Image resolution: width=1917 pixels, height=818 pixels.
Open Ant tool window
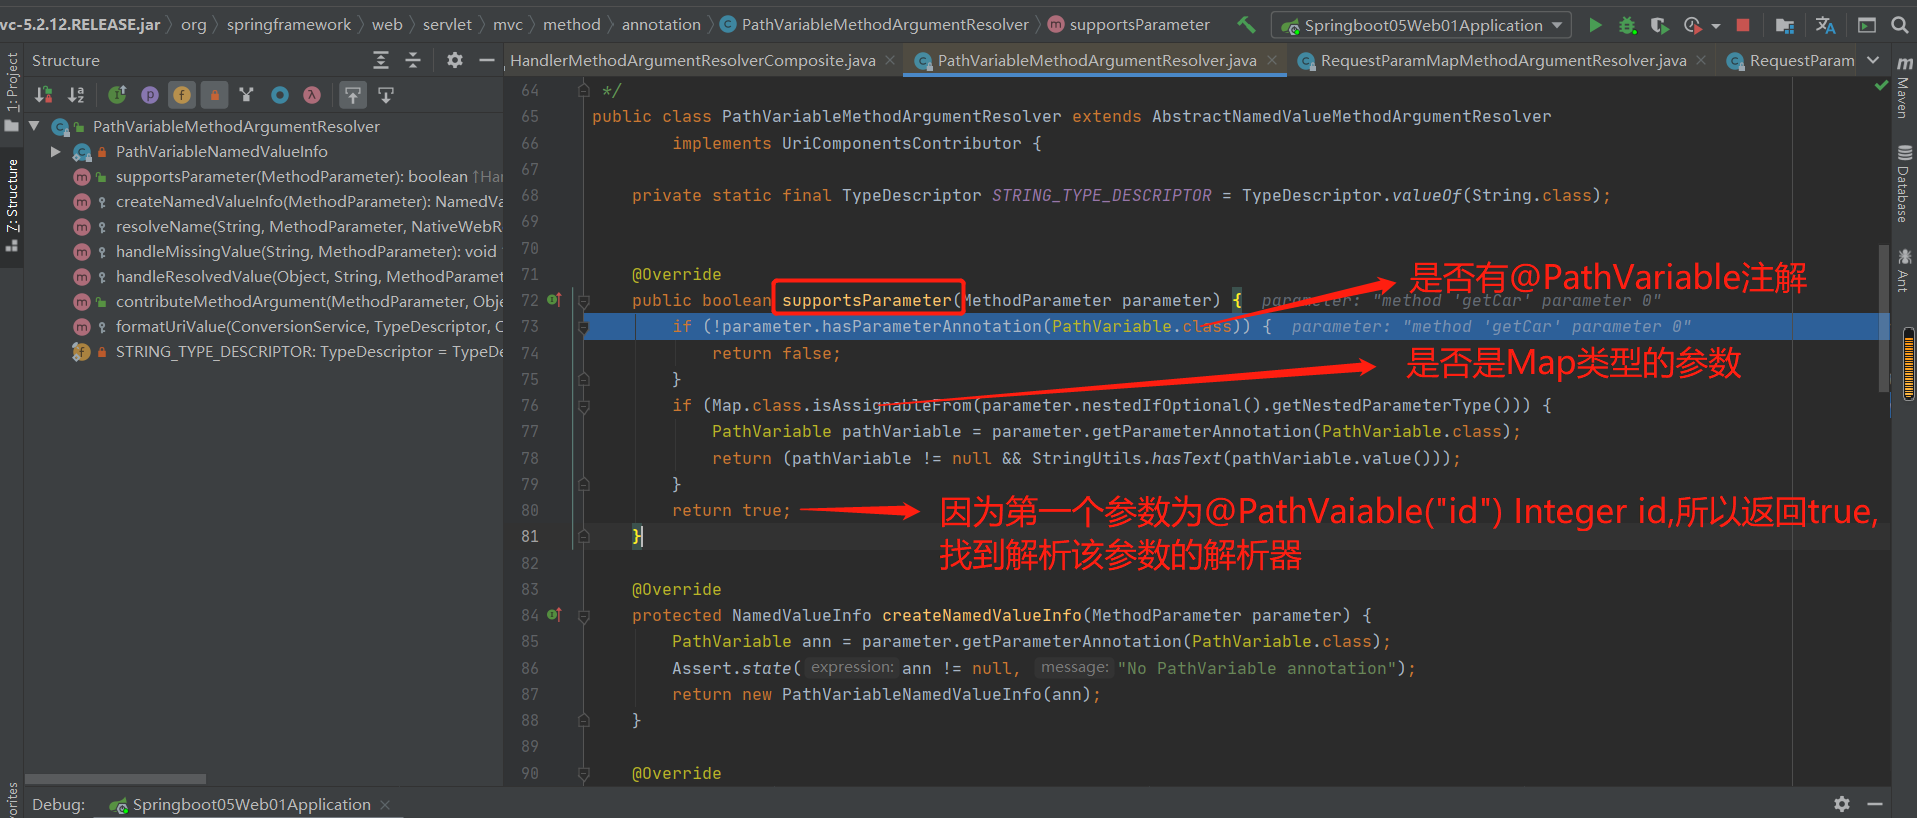pos(1904,270)
